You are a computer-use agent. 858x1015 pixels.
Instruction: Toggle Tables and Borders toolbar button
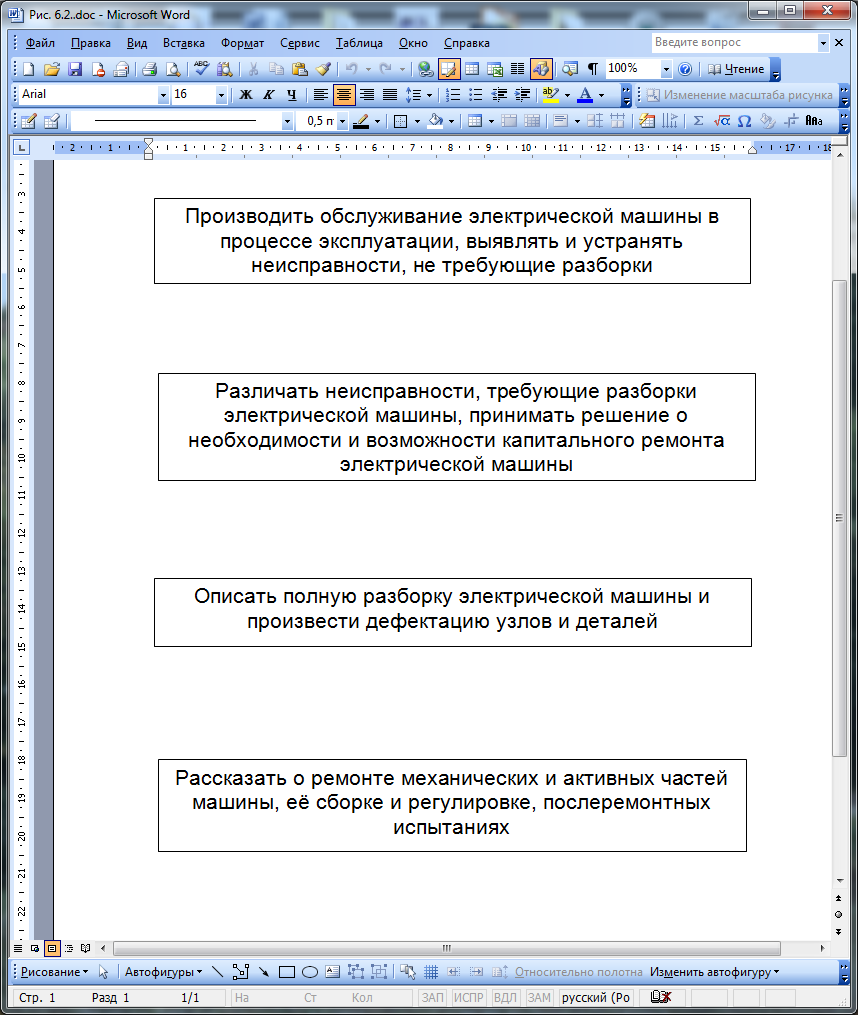point(449,69)
